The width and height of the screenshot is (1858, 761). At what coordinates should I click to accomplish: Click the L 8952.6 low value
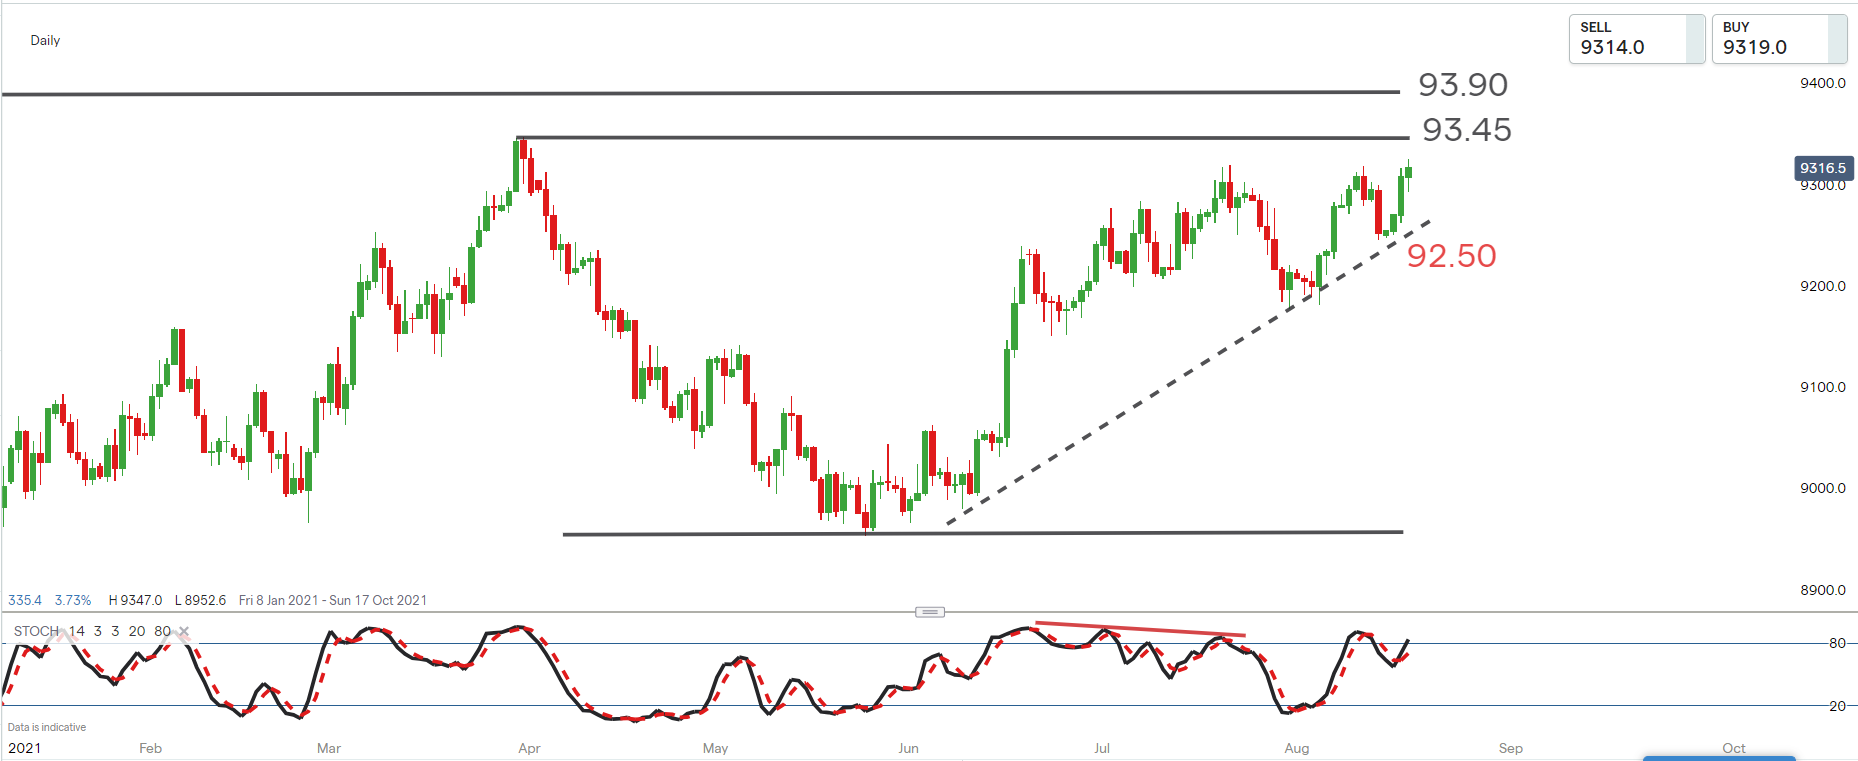click(200, 600)
